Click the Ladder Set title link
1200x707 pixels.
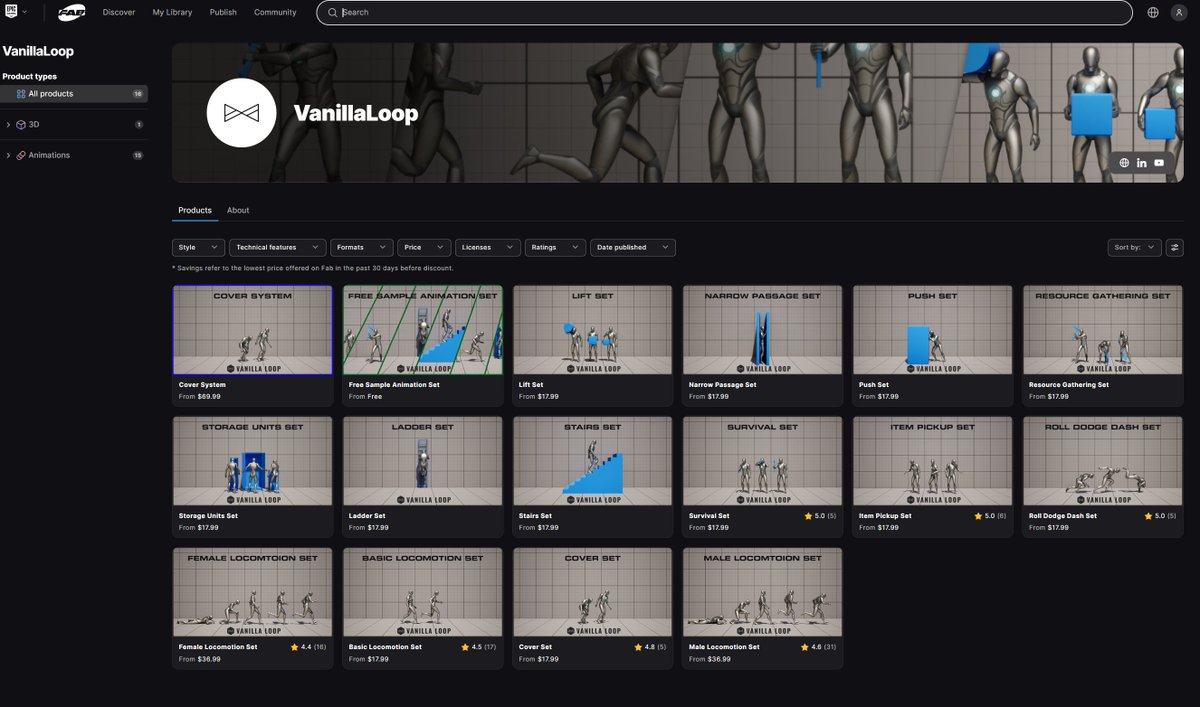(x=367, y=516)
